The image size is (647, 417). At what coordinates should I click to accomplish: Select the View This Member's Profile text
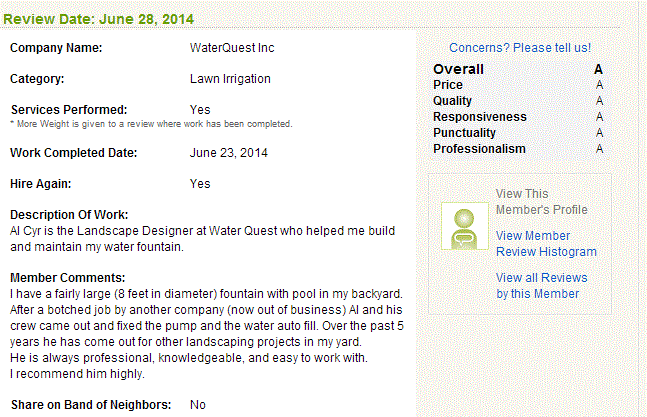click(x=541, y=202)
